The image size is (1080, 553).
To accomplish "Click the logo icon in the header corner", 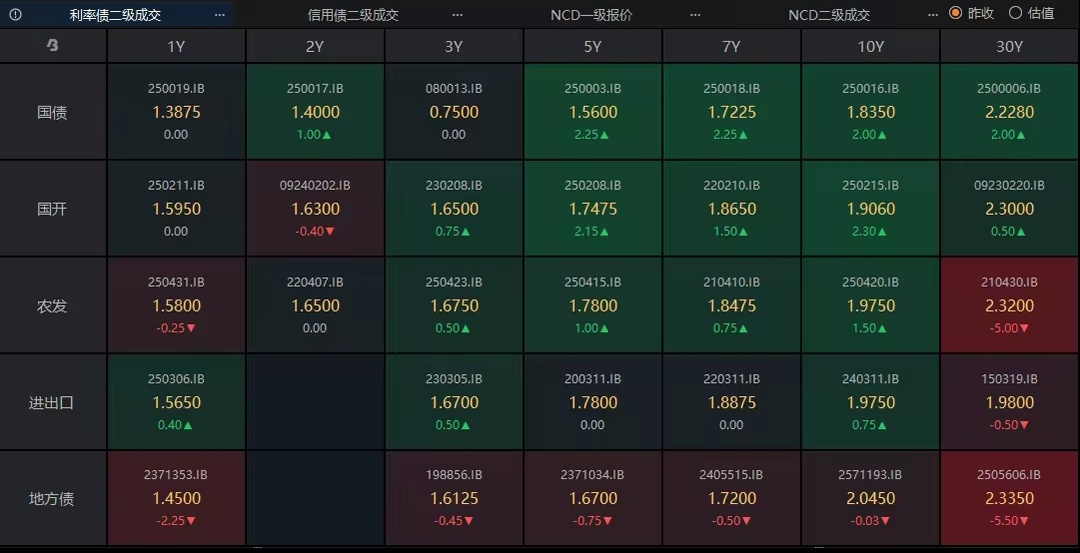I will (x=53, y=46).
